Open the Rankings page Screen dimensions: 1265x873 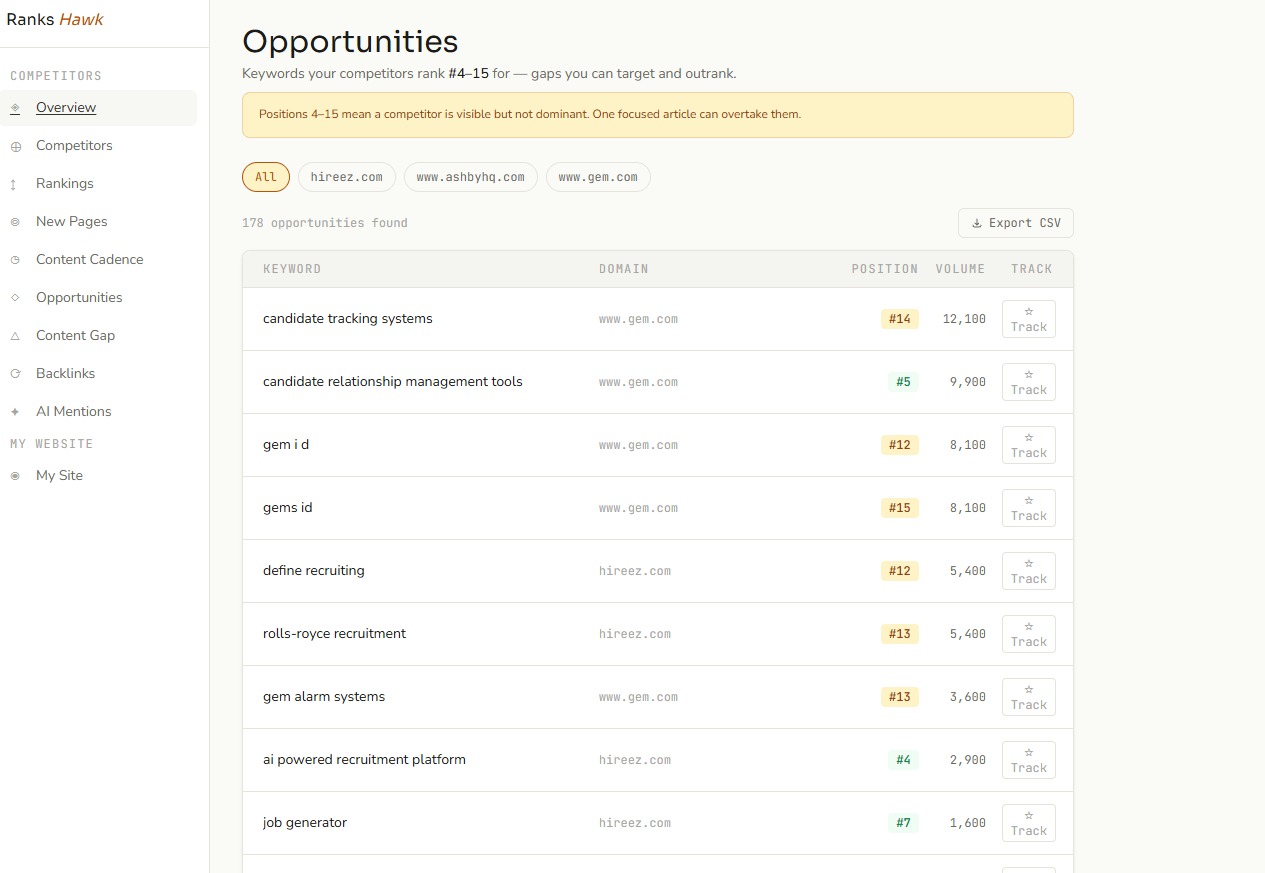coord(99,184)
